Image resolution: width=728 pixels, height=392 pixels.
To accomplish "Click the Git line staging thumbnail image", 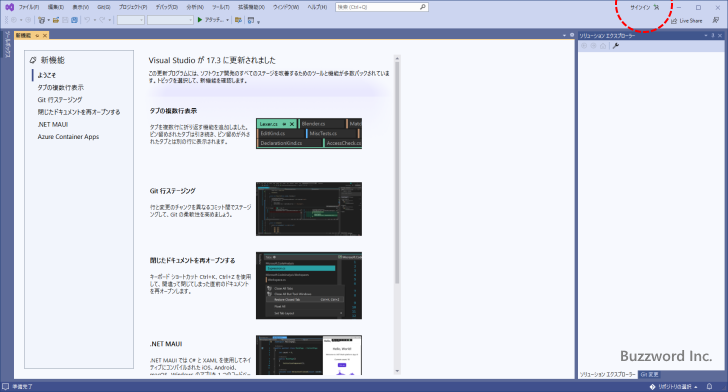I will pos(309,209).
